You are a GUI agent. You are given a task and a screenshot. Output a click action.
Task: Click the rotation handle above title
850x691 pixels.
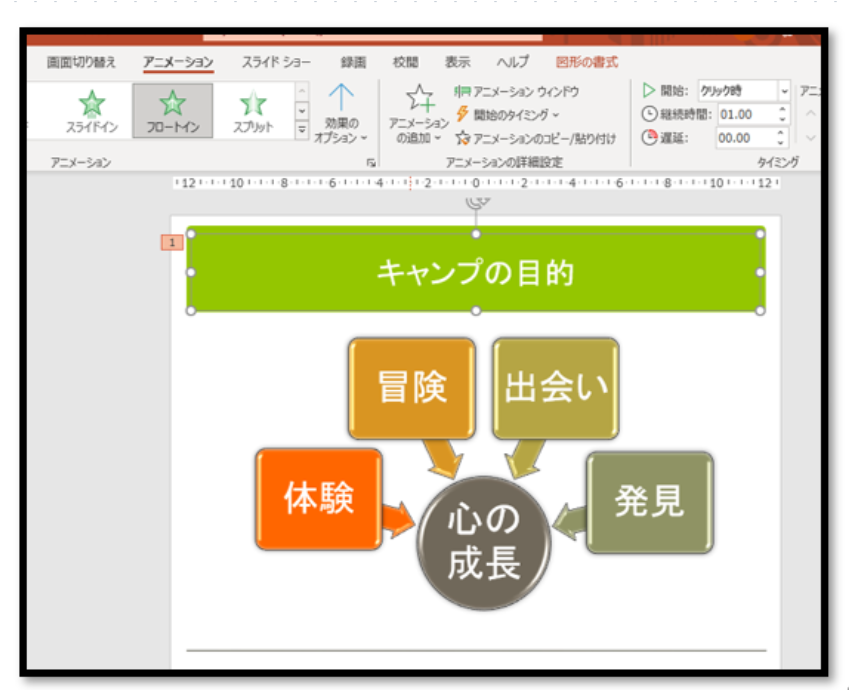[476, 202]
